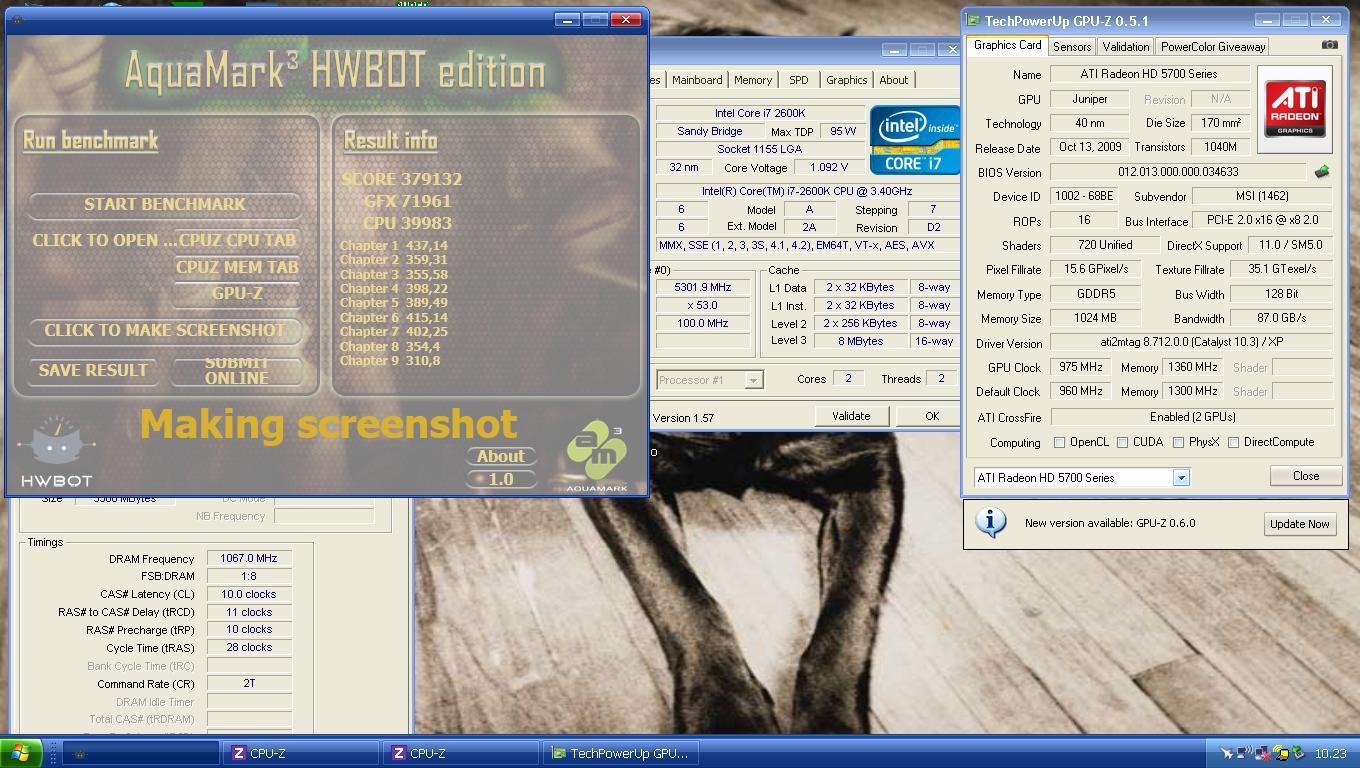Viewport: 1360px width, 768px height.
Task: Toggle the DirectCompute checkbox
Action: click(x=1233, y=442)
